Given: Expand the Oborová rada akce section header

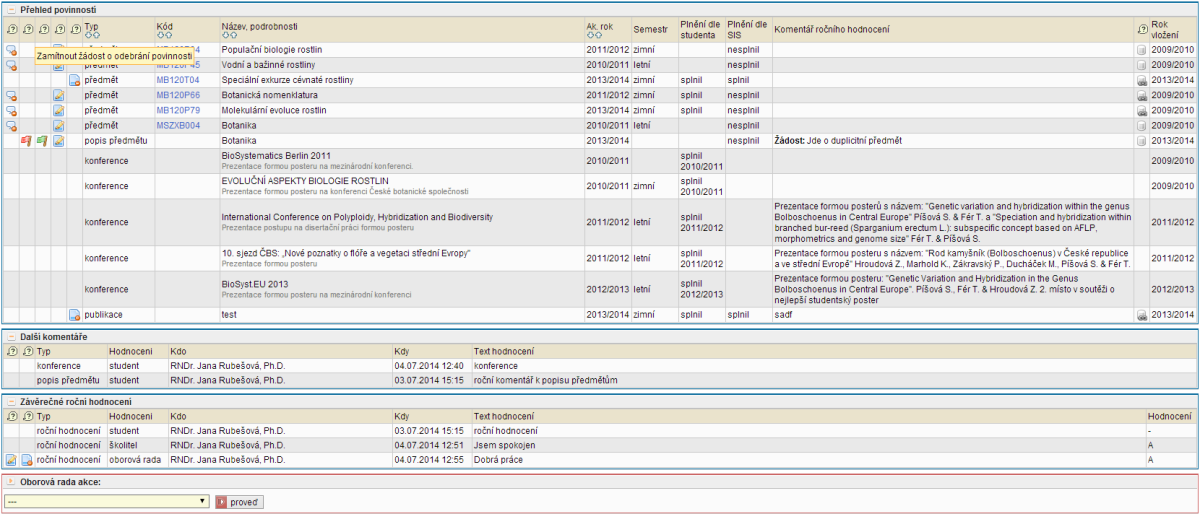Looking at the screenshot, I should [11, 482].
